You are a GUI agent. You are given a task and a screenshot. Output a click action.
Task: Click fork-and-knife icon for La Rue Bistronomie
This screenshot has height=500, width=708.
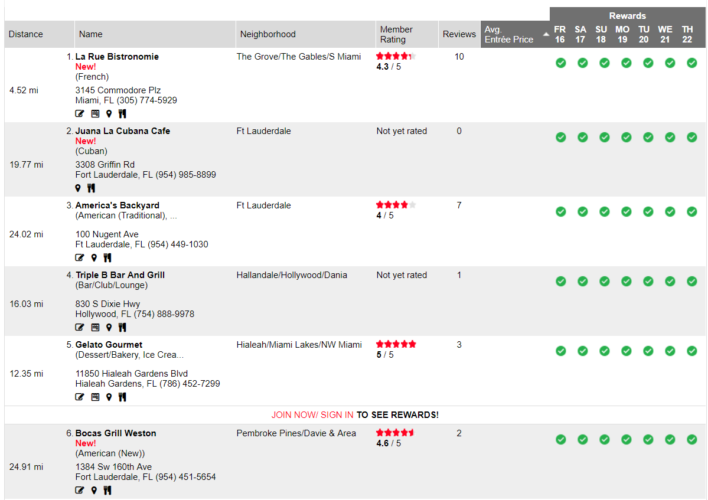coord(122,114)
